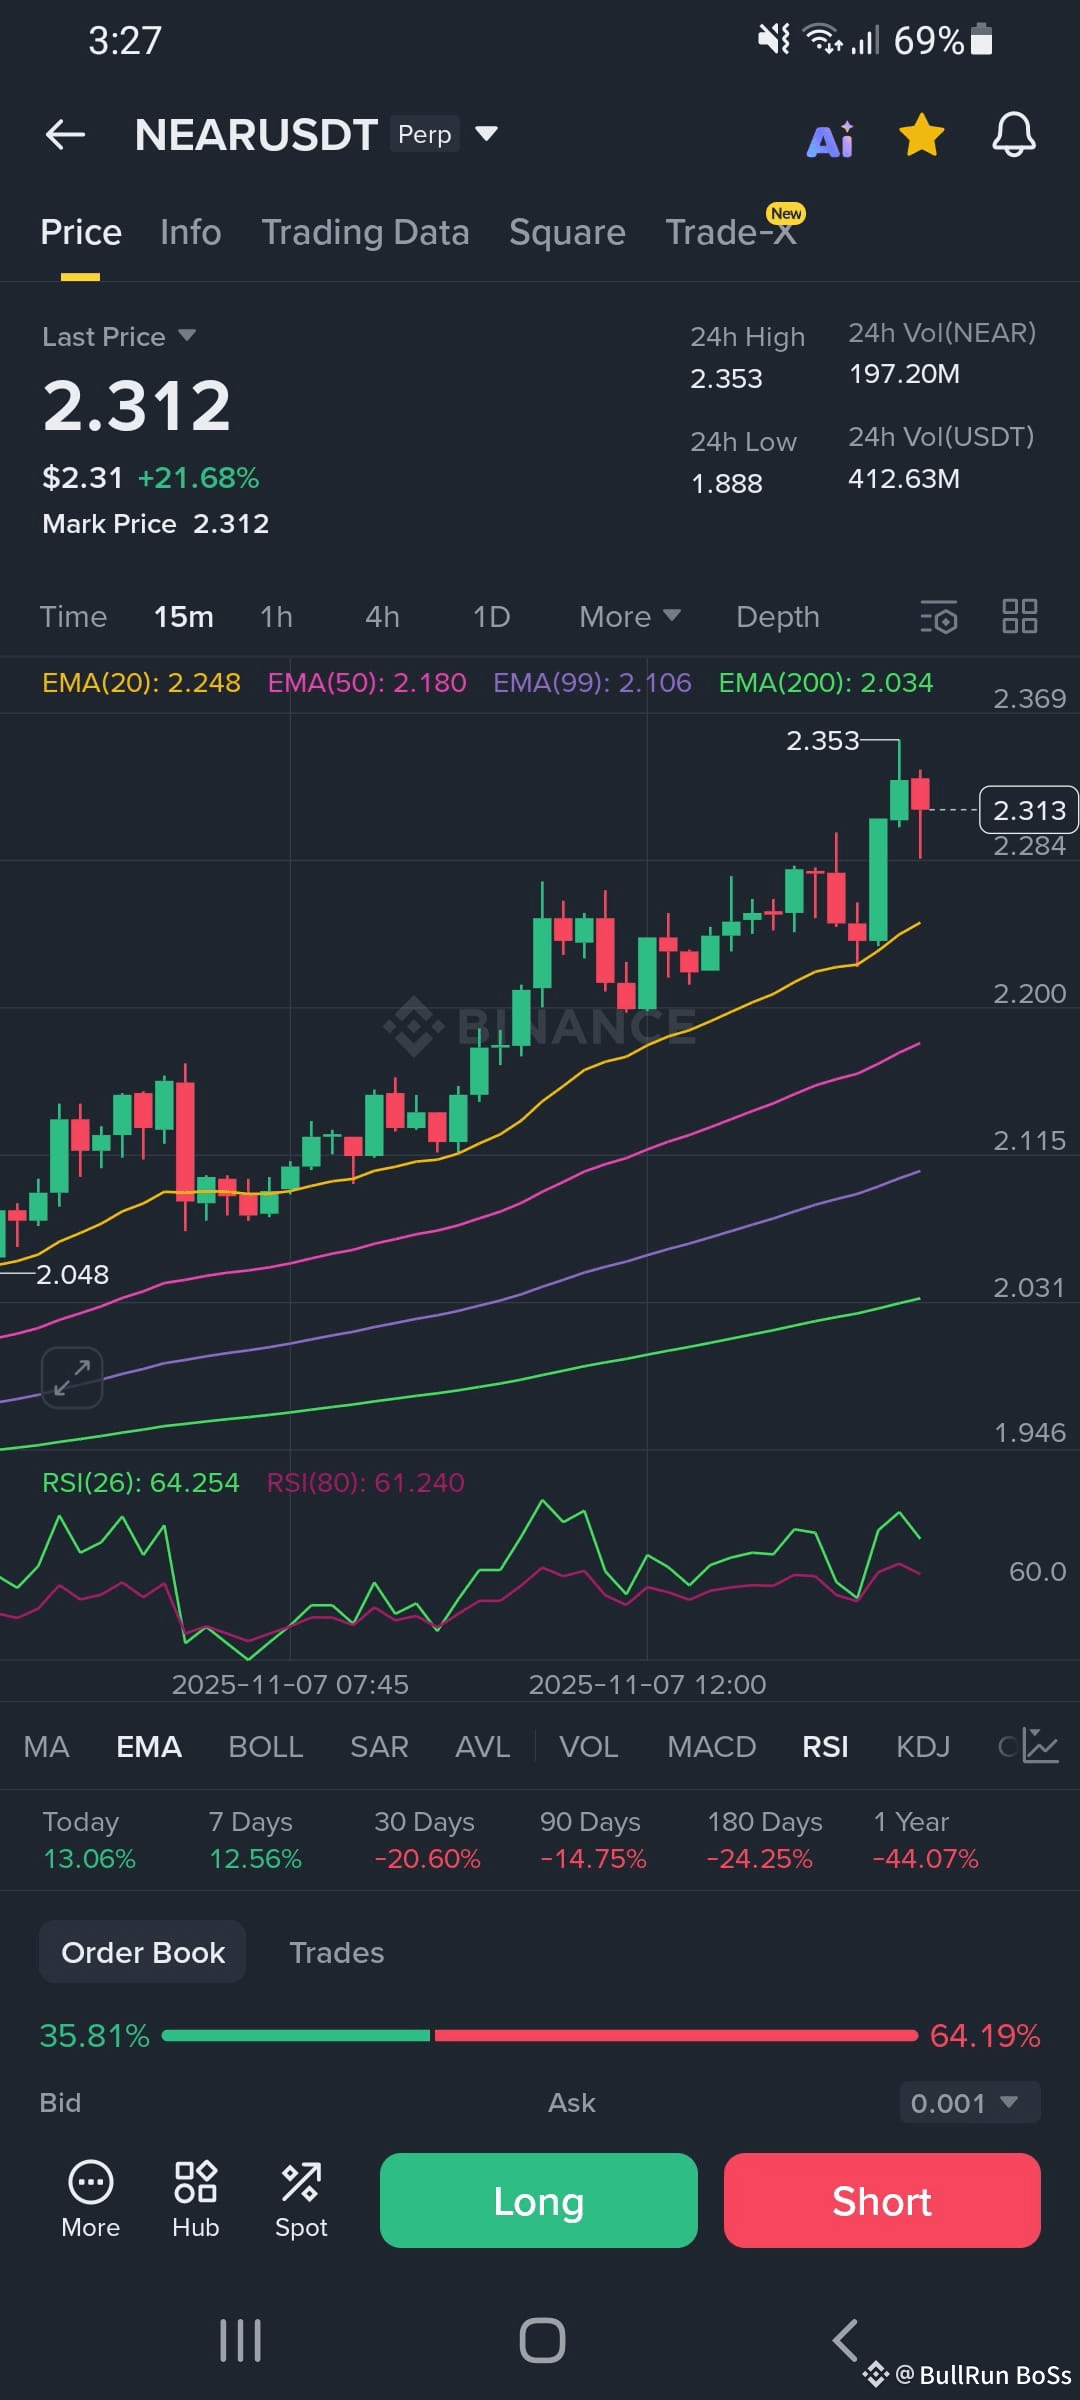1080x2400 pixels.
Task: Tap the back arrow icon
Action: point(66,134)
